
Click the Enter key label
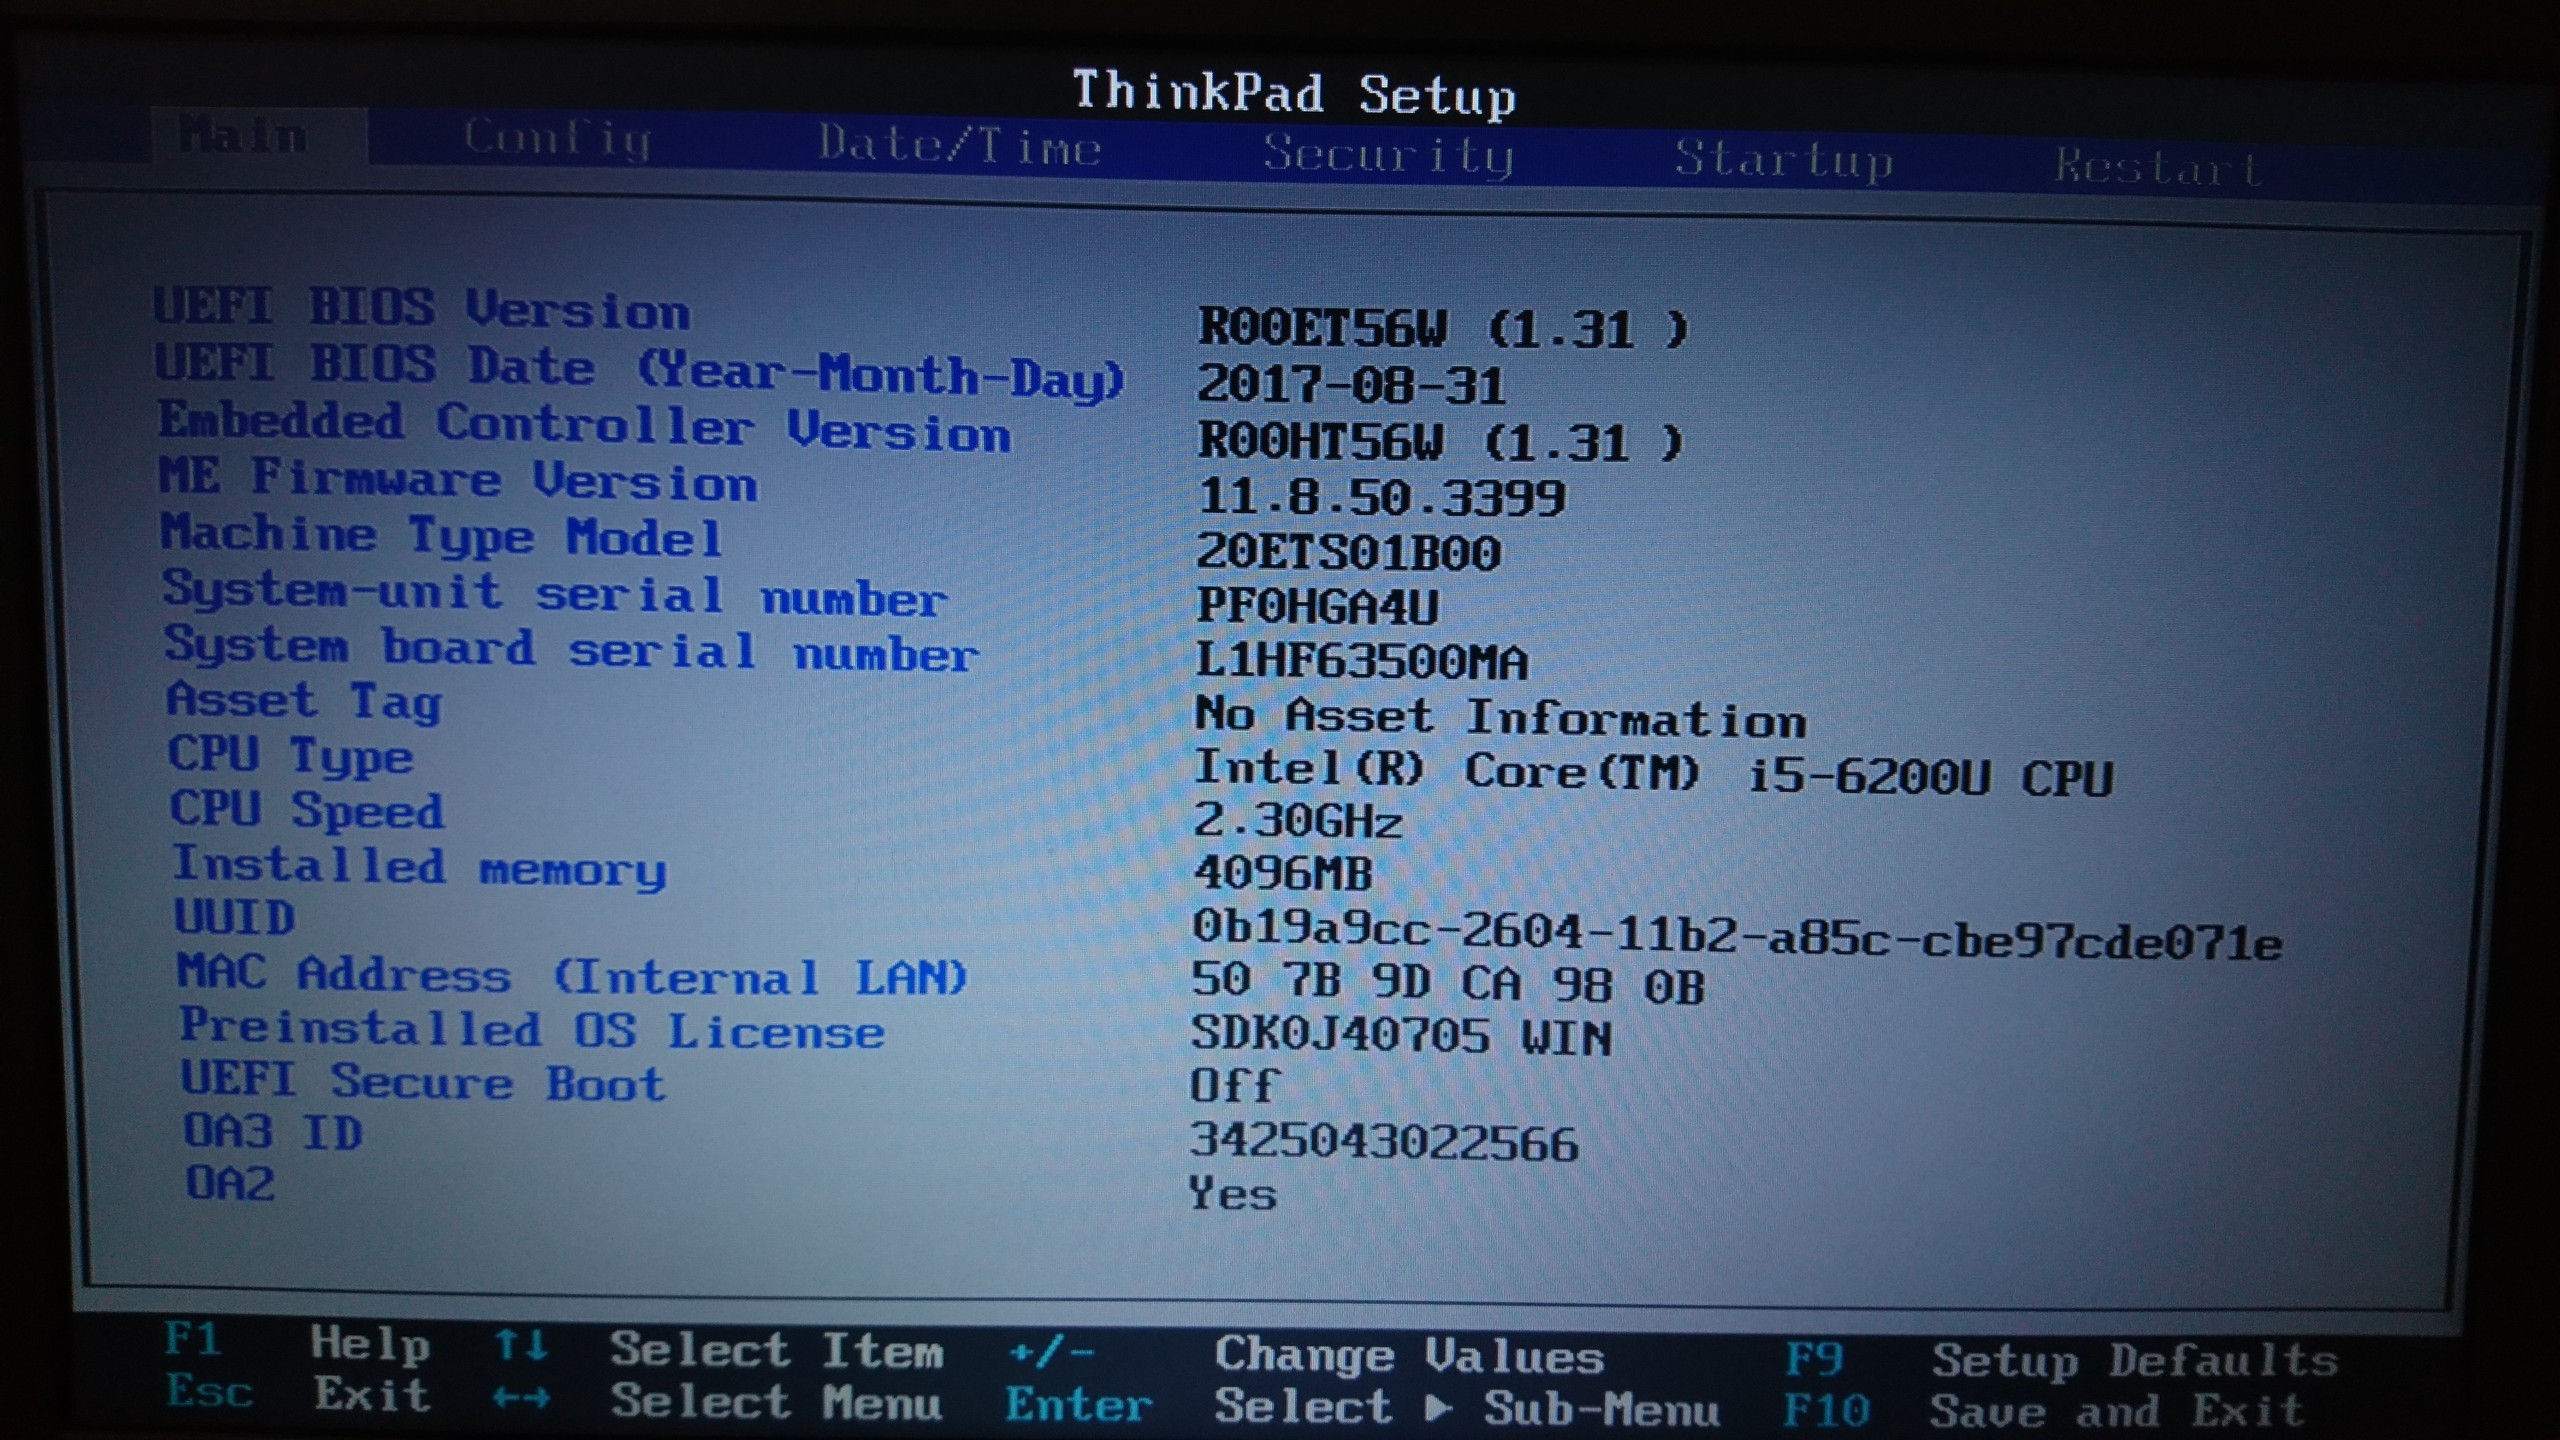point(1078,1405)
